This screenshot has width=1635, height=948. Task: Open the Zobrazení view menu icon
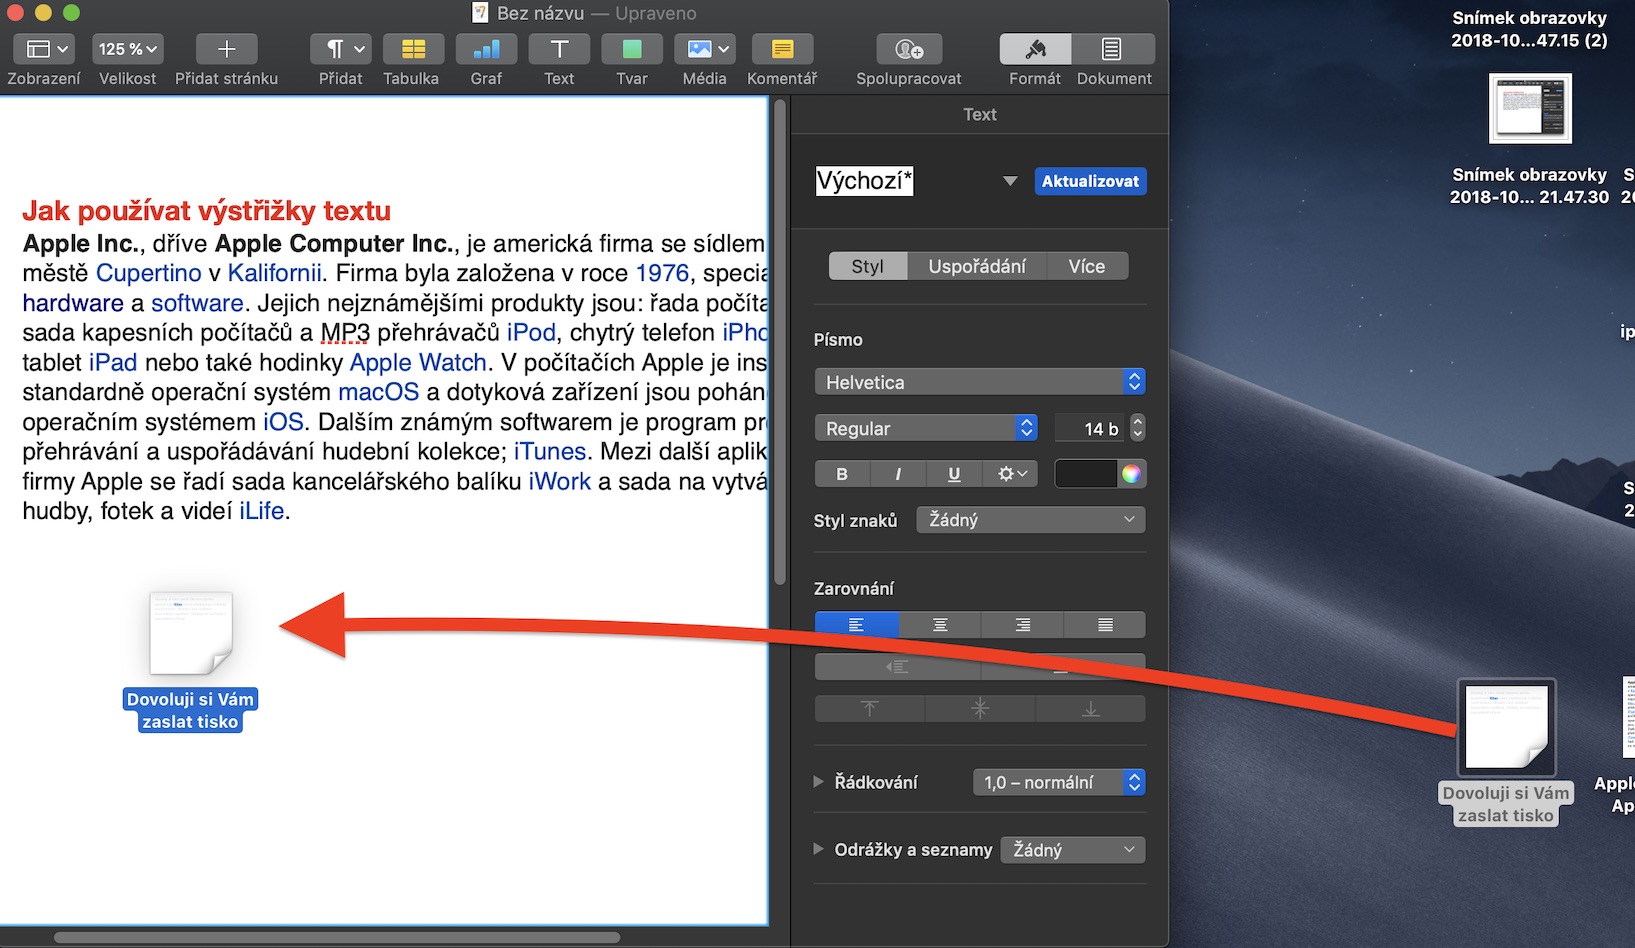click(45, 49)
